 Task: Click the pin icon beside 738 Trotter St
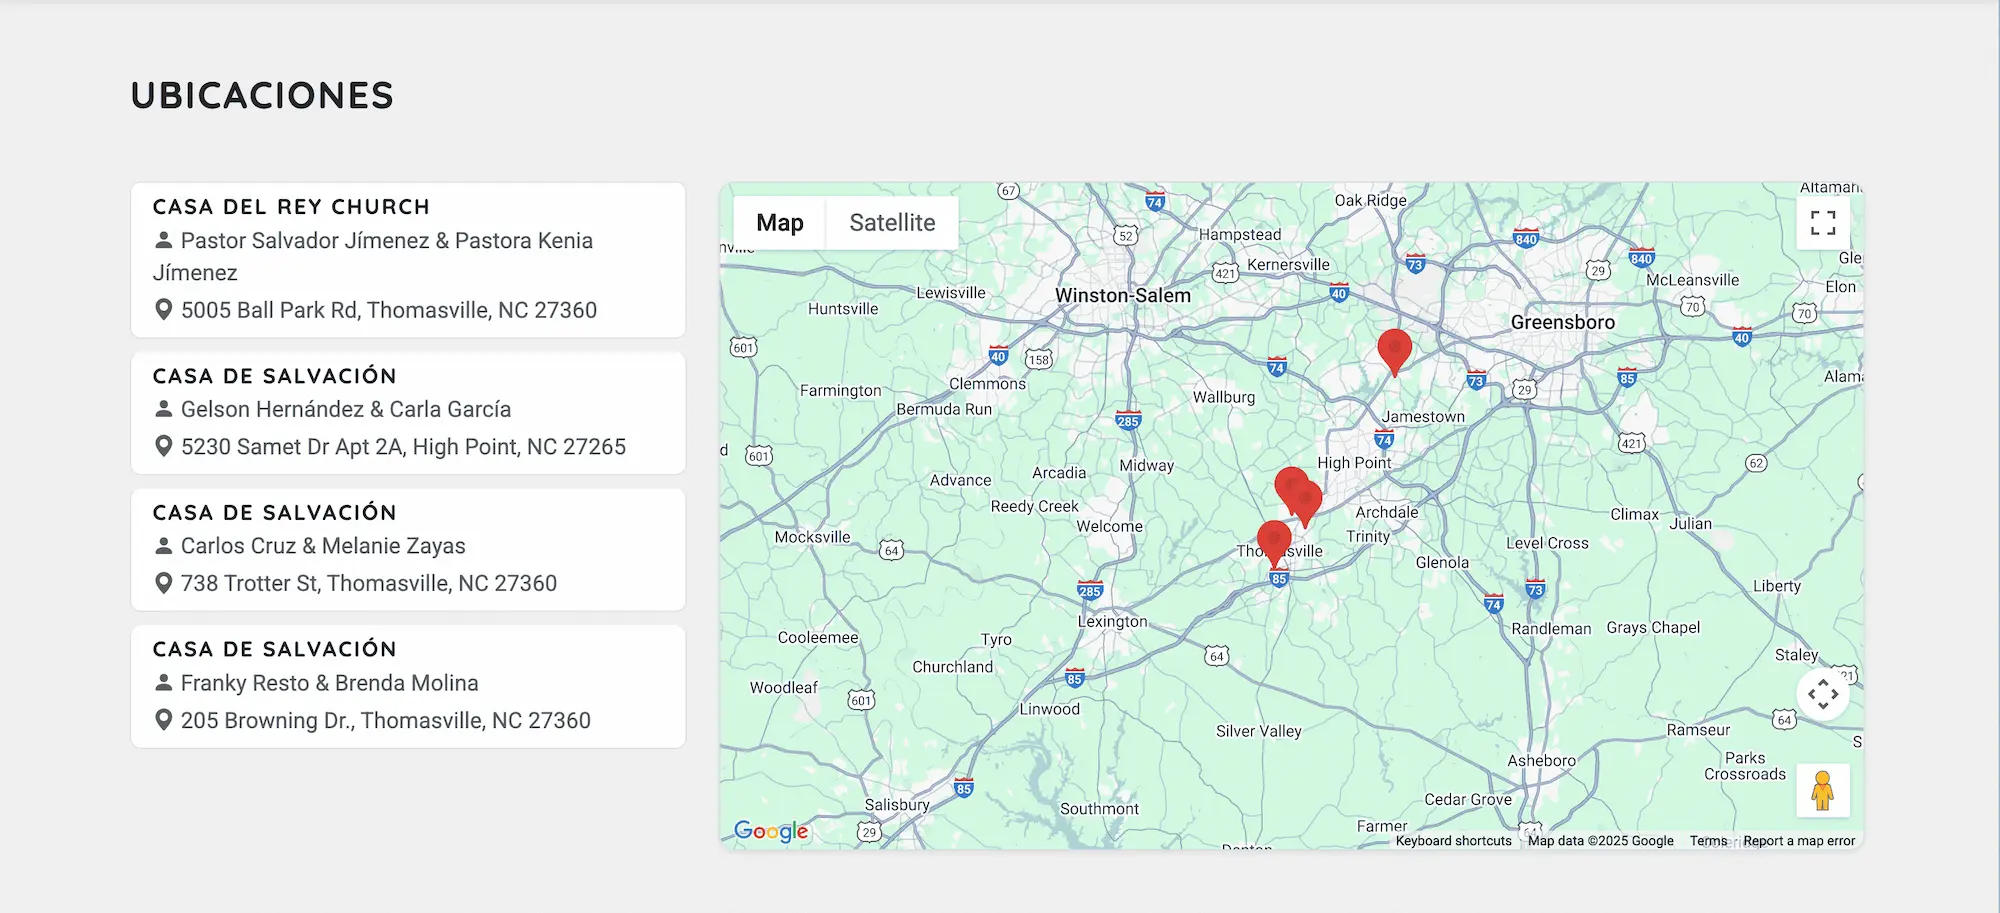tap(164, 583)
